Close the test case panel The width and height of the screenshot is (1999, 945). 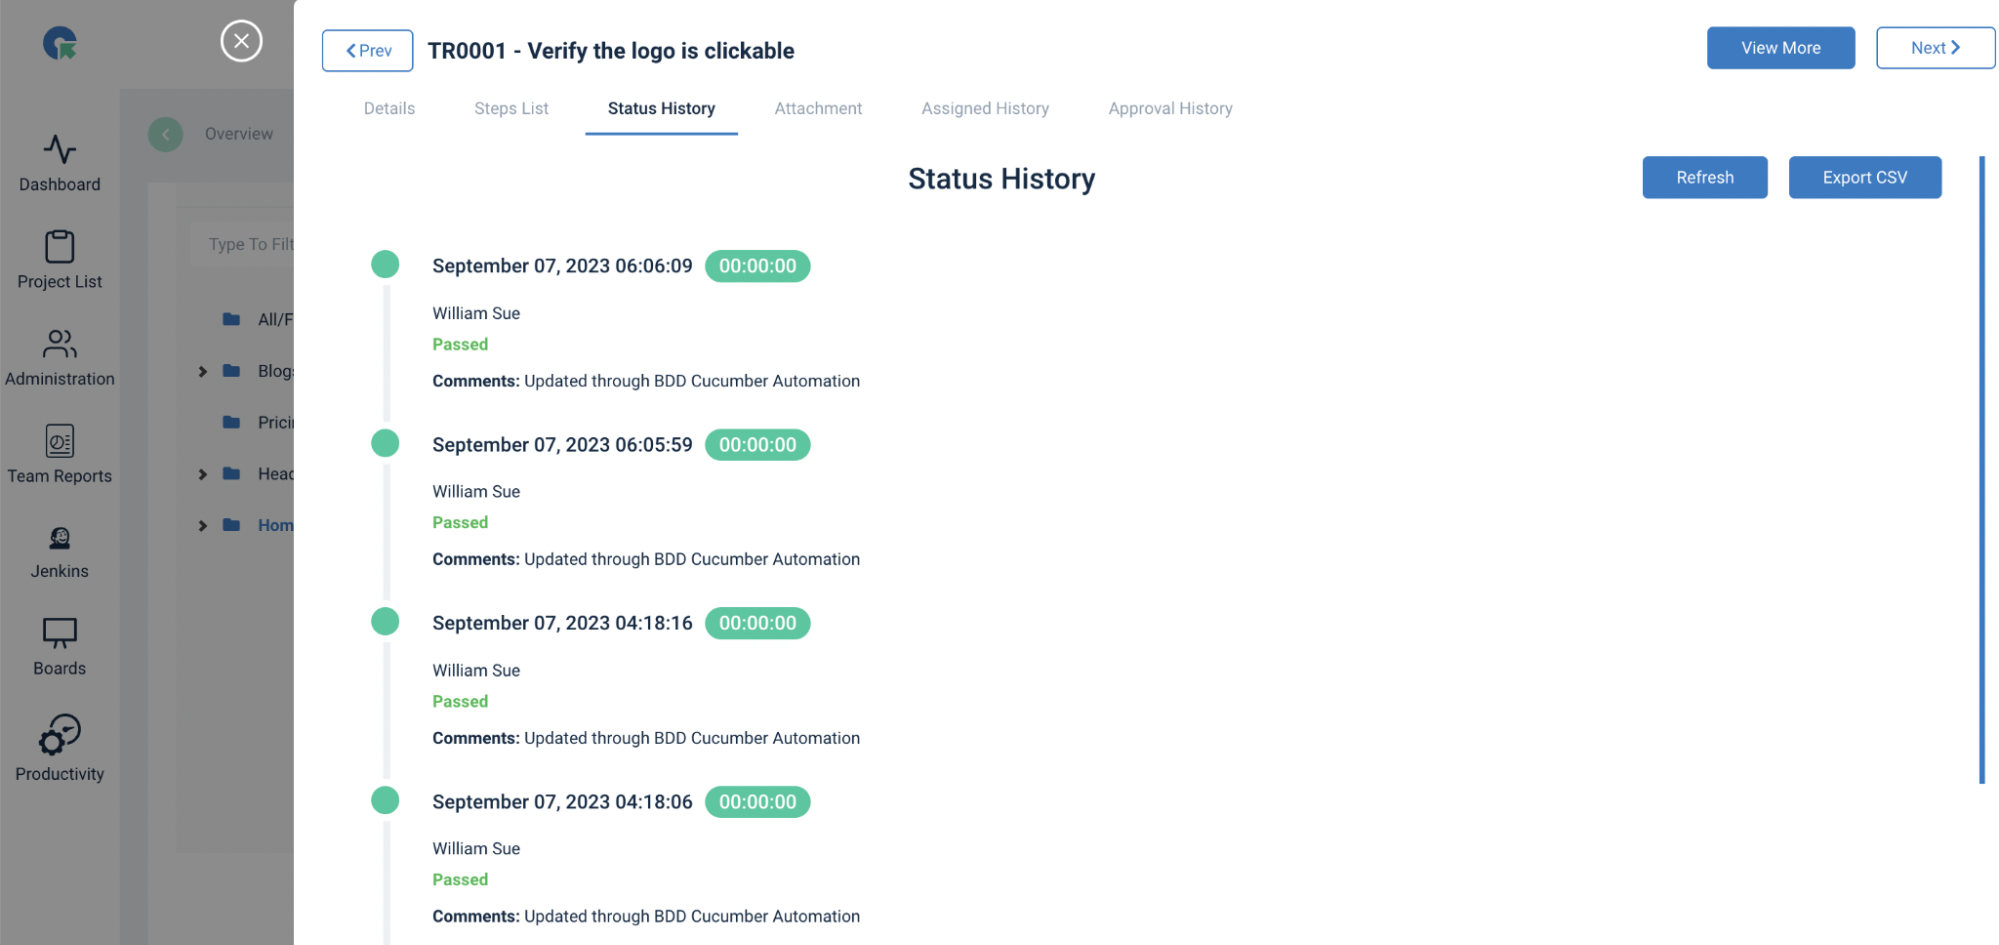[241, 41]
